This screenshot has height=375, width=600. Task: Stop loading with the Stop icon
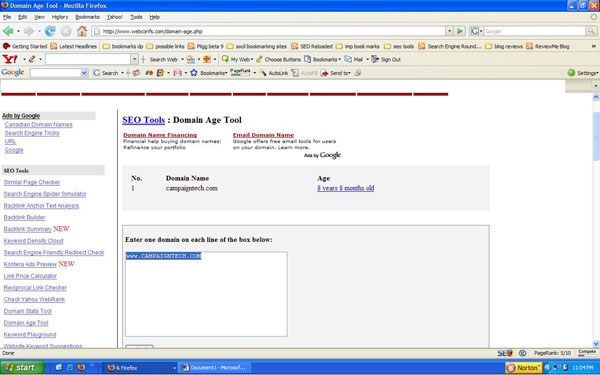(x=66, y=31)
